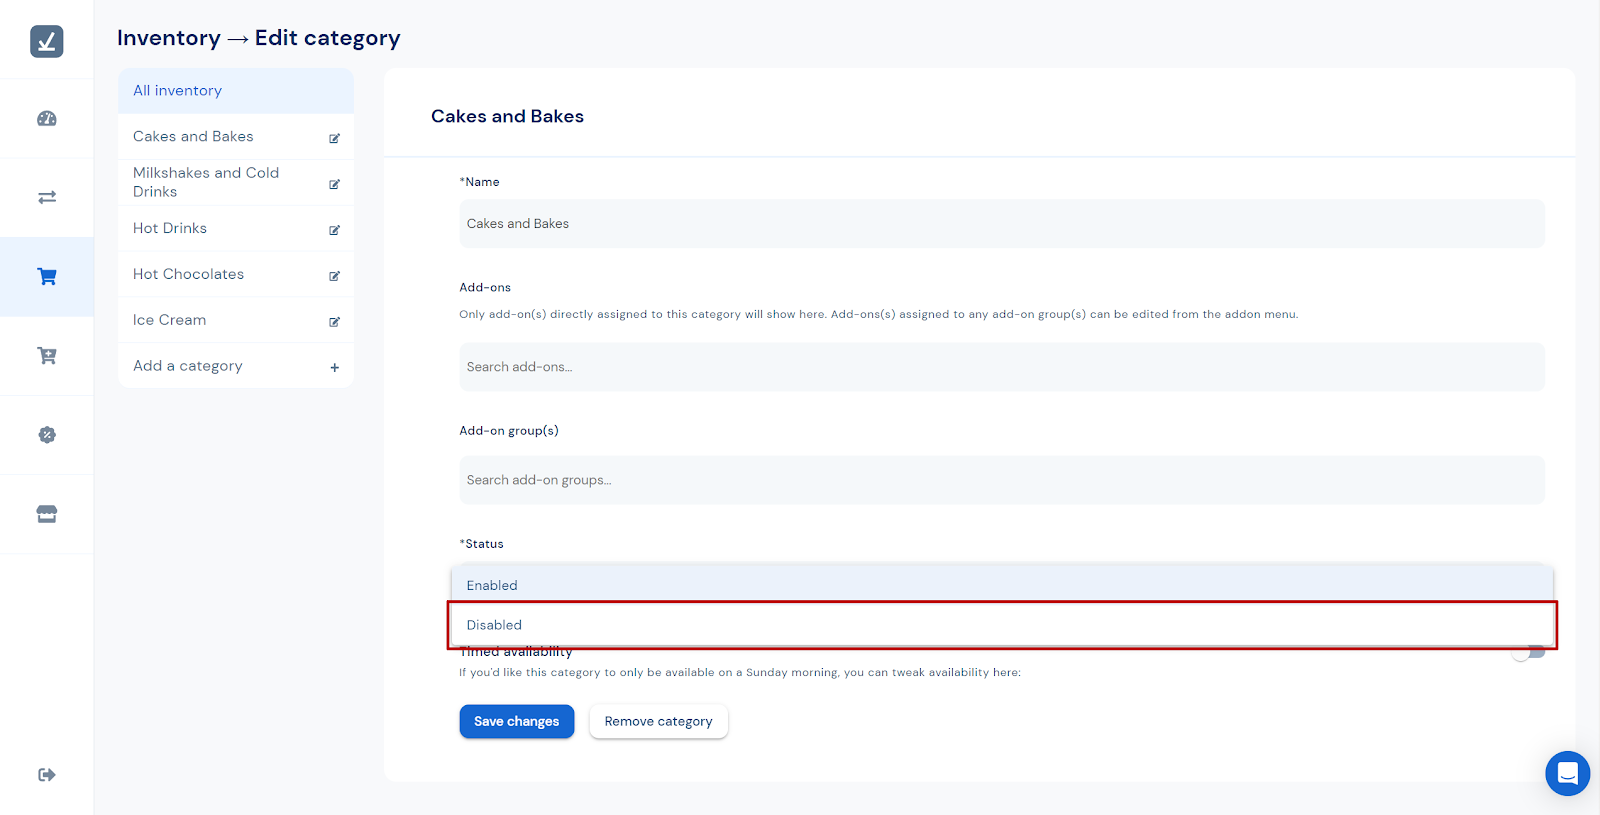Click the Save changes button
Screen dimensions: 1600x815
(x=516, y=721)
